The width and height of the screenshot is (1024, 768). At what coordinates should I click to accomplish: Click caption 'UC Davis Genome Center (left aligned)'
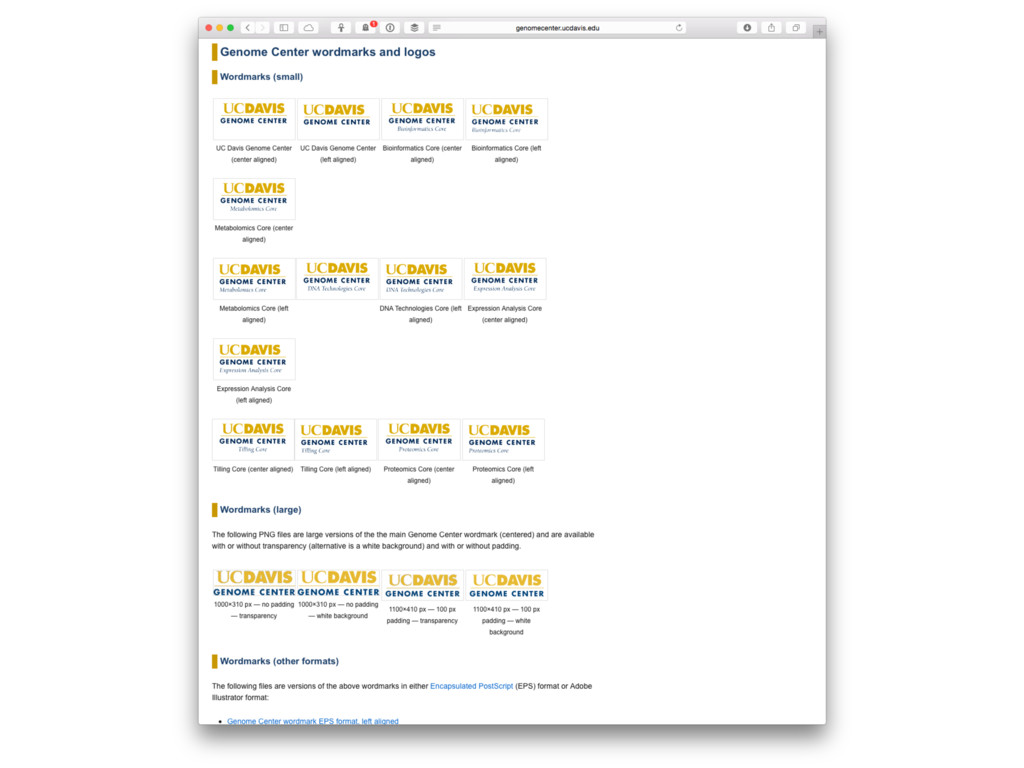[338, 153]
